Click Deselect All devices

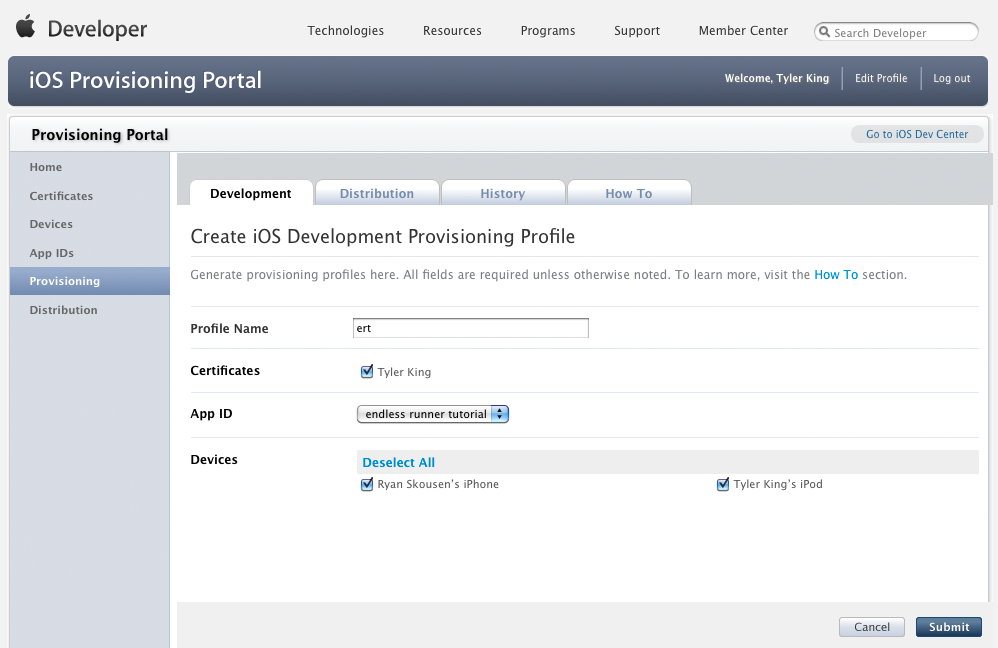point(398,462)
